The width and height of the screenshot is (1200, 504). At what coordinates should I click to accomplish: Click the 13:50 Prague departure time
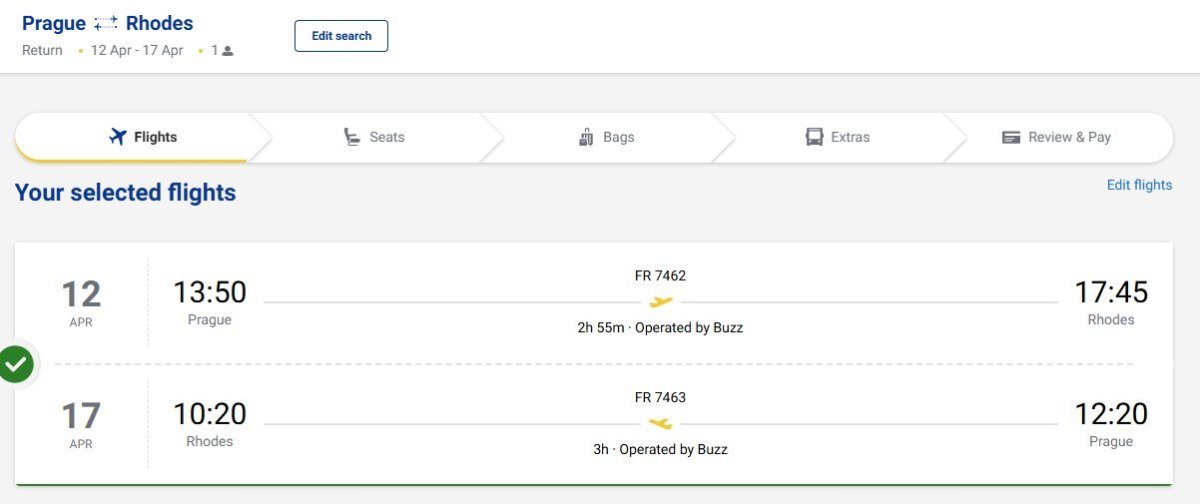[209, 292]
